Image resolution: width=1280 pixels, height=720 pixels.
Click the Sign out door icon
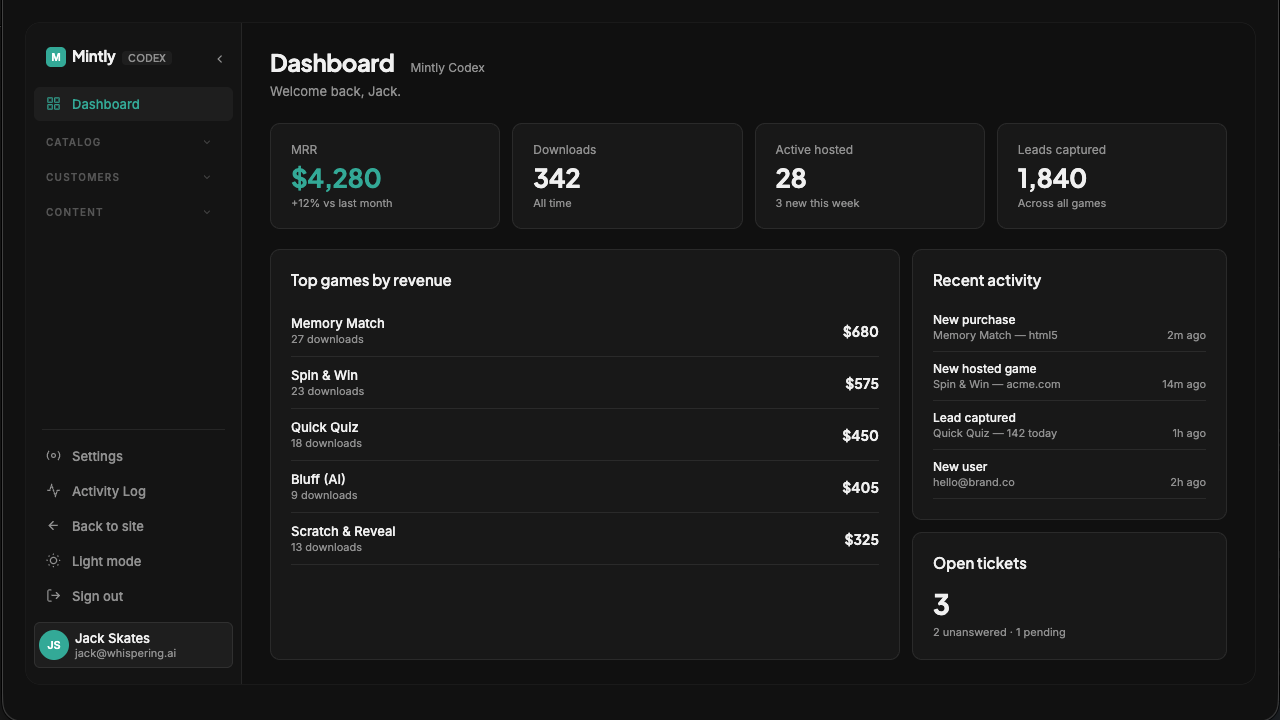pos(54,596)
